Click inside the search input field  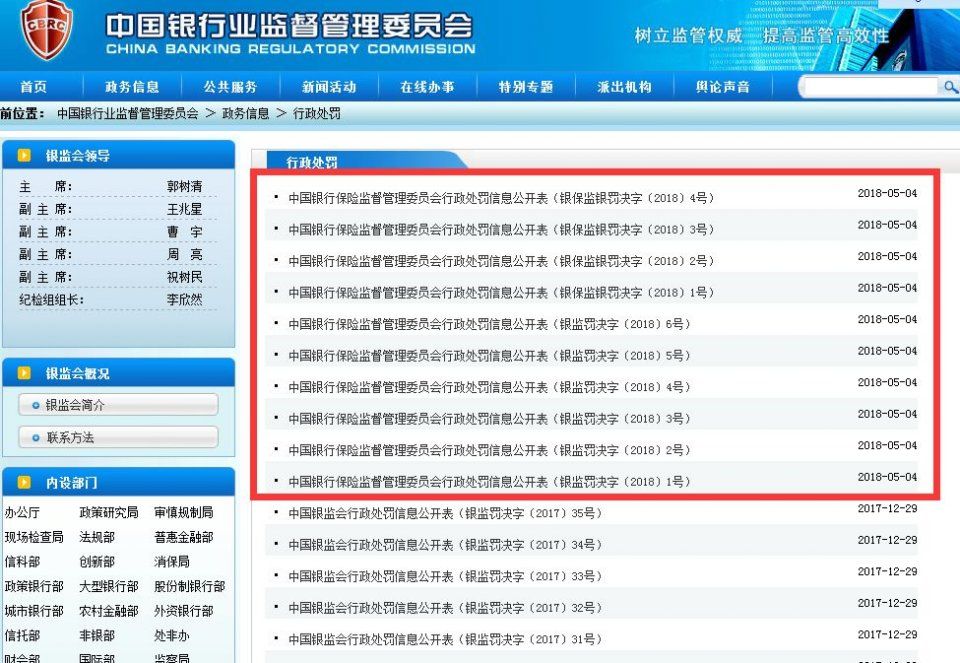868,87
